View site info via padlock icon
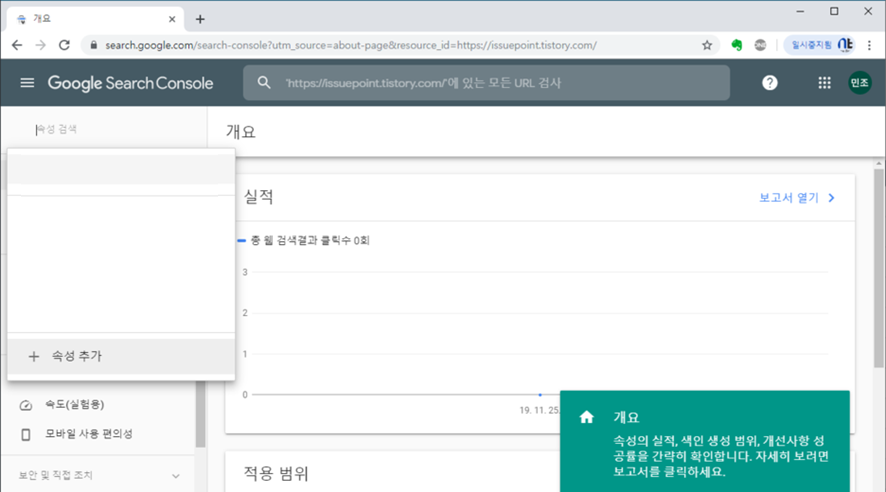This screenshot has width=886, height=492. [x=94, y=45]
